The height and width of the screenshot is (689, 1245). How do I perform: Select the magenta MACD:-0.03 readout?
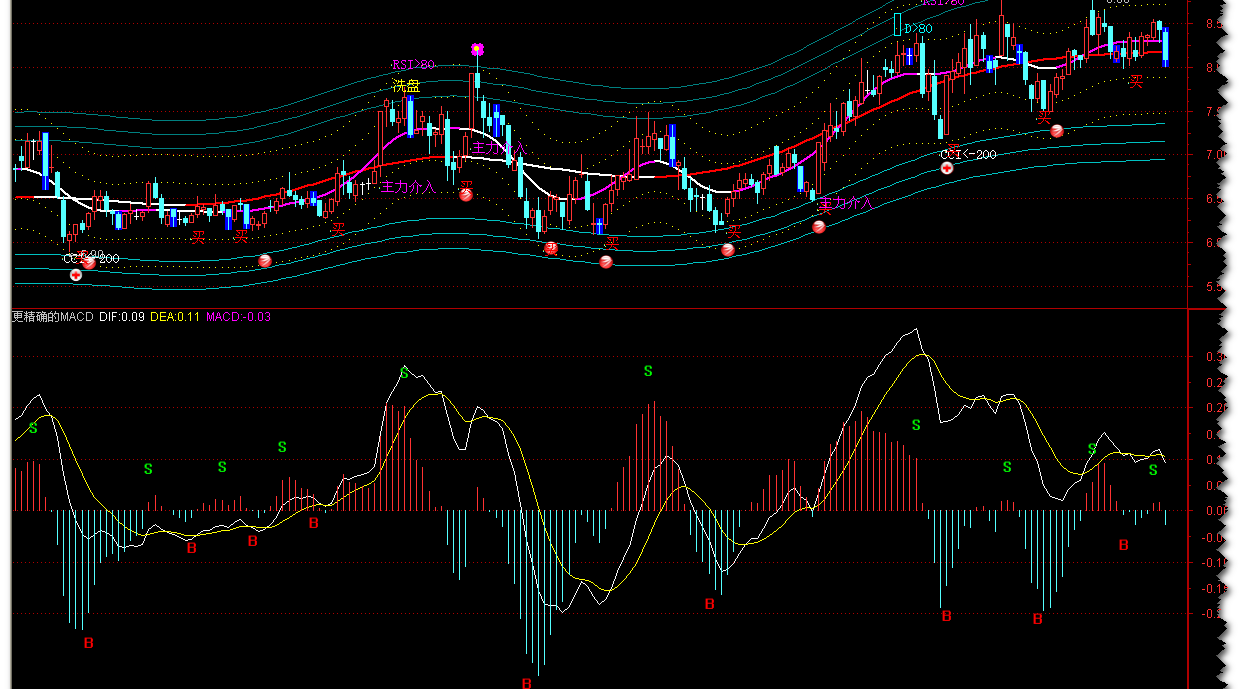(238, 317)
